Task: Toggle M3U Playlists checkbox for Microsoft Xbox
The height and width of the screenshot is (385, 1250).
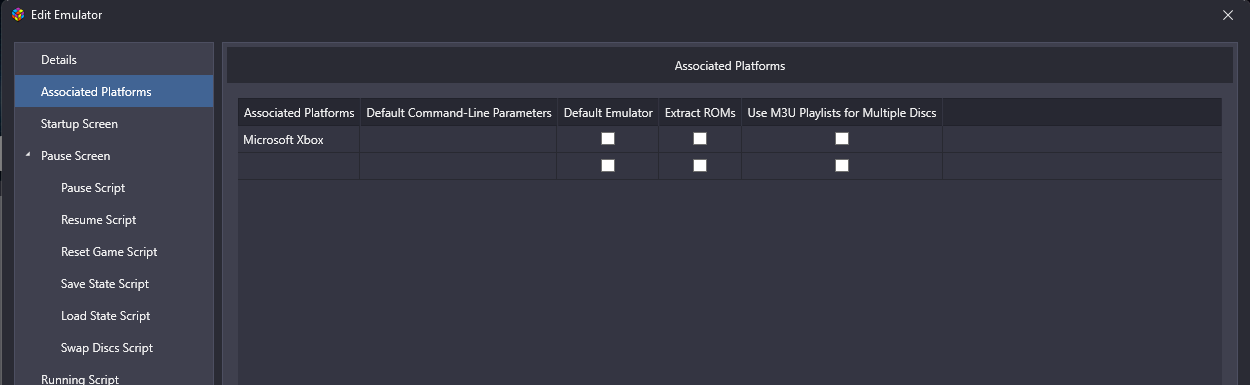Action: [842, 139]
